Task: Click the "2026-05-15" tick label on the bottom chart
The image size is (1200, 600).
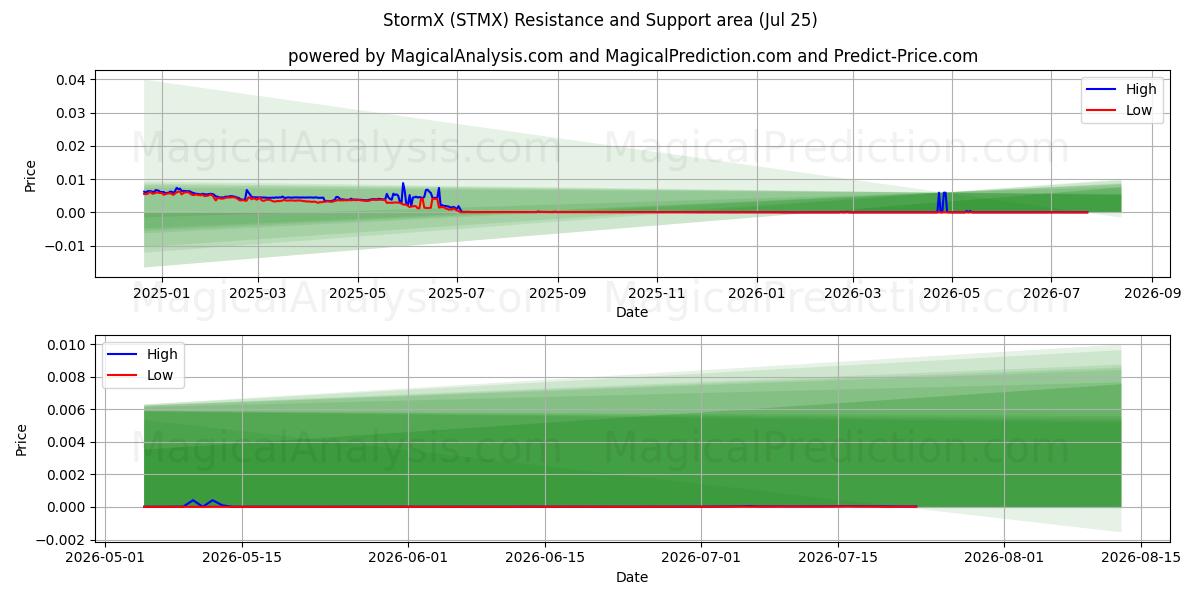Action: [x=242, y=558]
